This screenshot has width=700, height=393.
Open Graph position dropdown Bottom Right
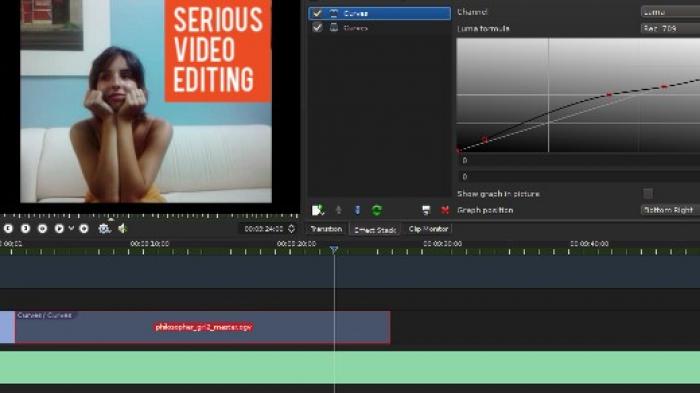click(x=670, y=210)
